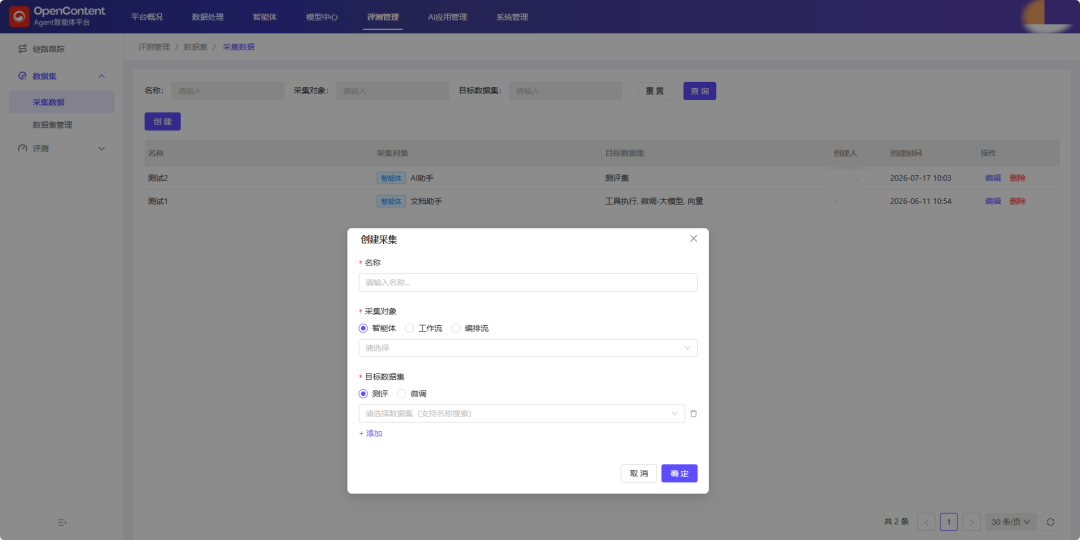The height and width of the screenshot is (540, 1080).
Task: Click the 评测 sidebar gauge icon
Action: click(22, 148)
